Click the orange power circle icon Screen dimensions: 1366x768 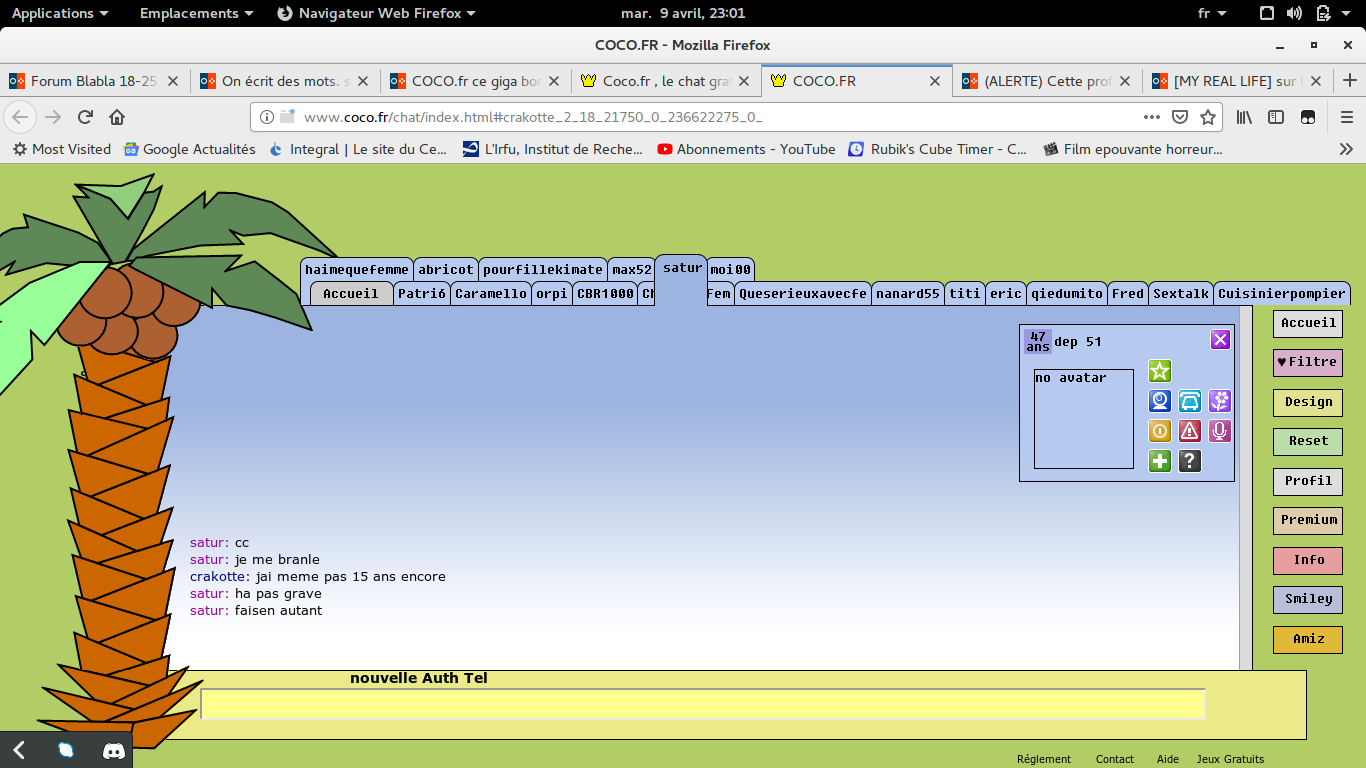tap(1159, 431)
